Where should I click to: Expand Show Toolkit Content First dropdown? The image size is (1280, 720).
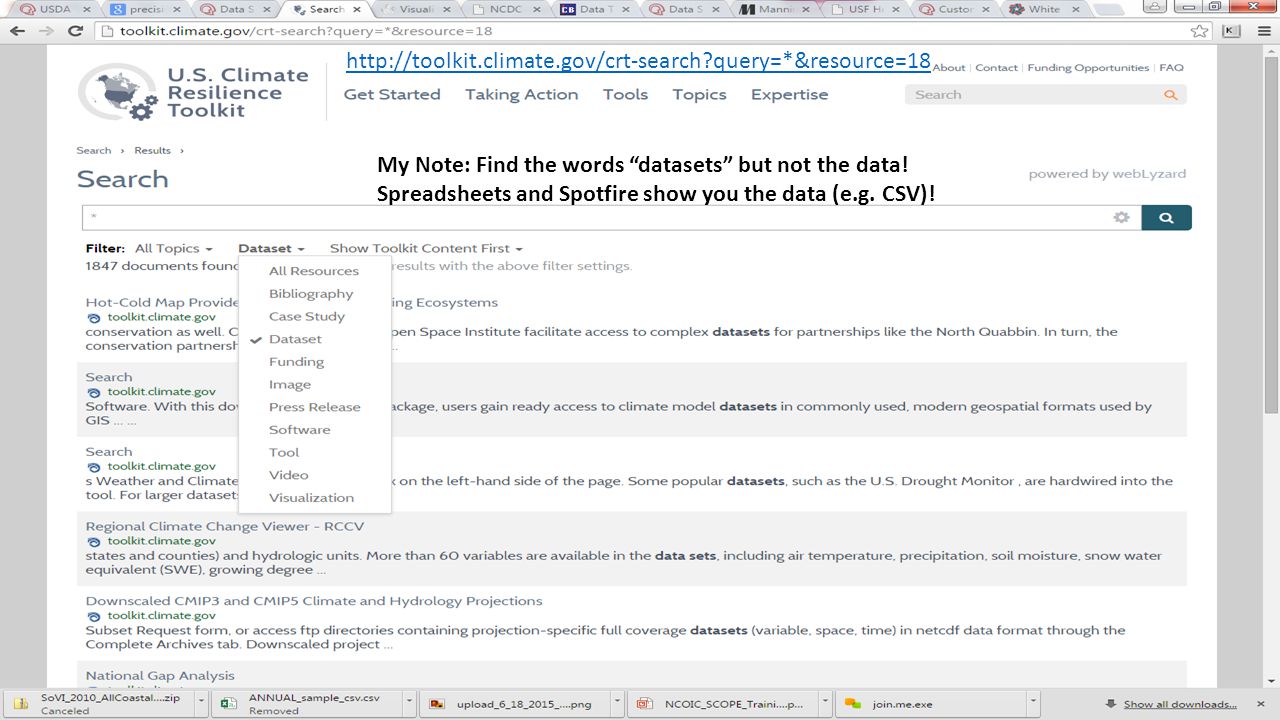click(x=426, y=248)
